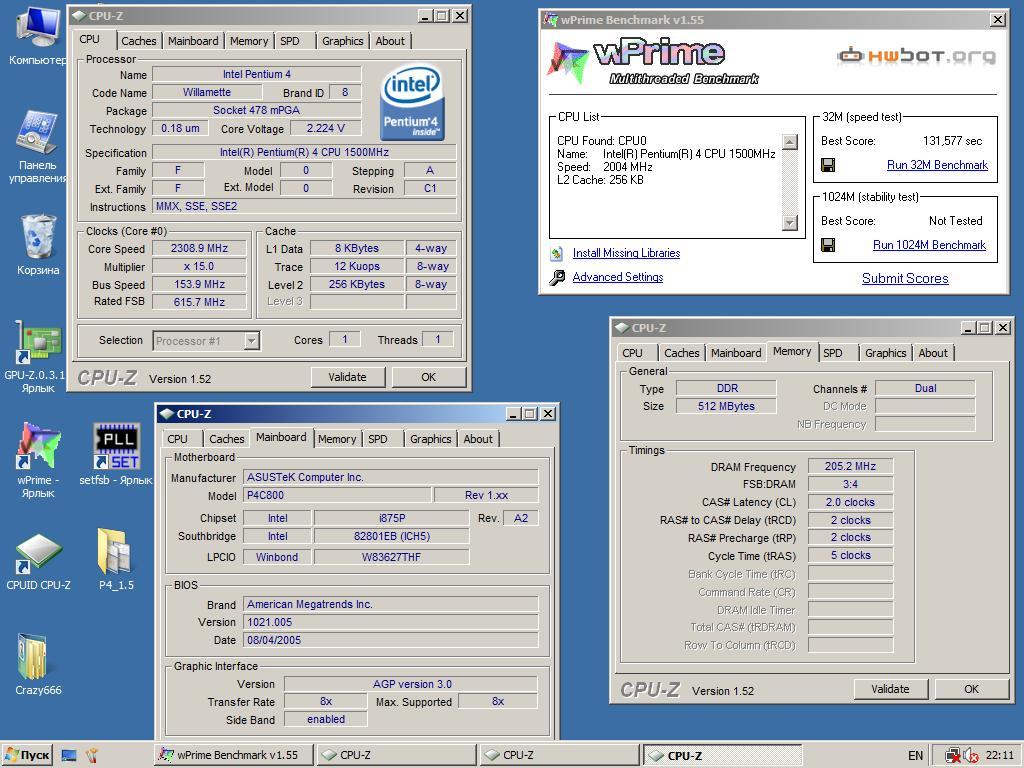1024x768 pixels.
Task: Click the second quick launch icon in taskbar
Action: [x=91, y=756]
